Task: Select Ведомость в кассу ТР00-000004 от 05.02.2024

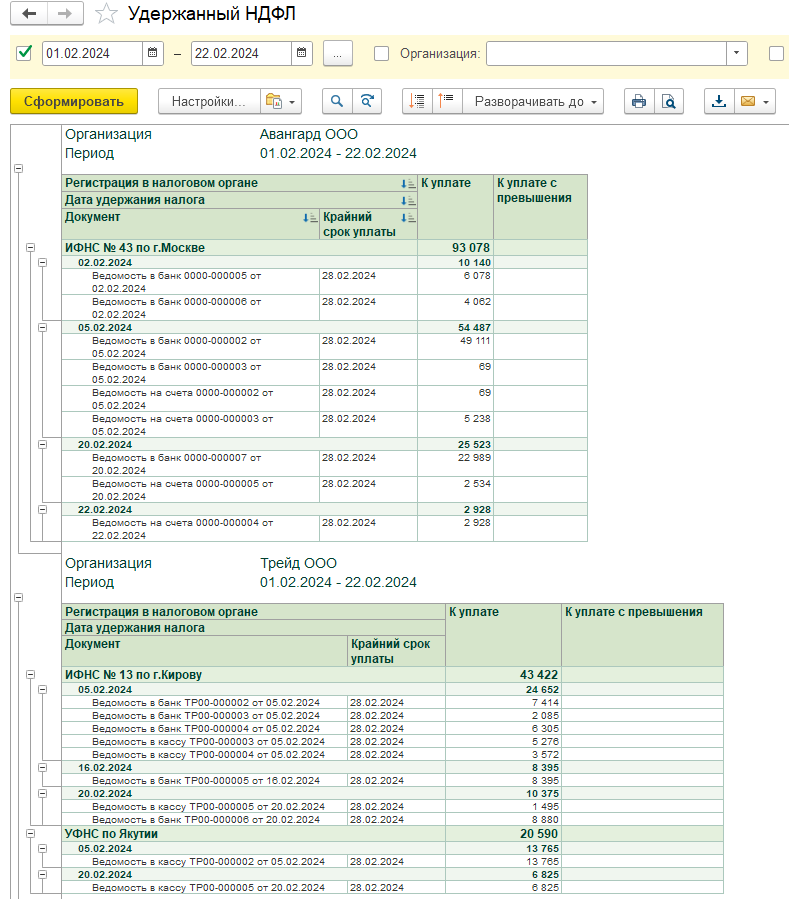Action: coord(205,755)
